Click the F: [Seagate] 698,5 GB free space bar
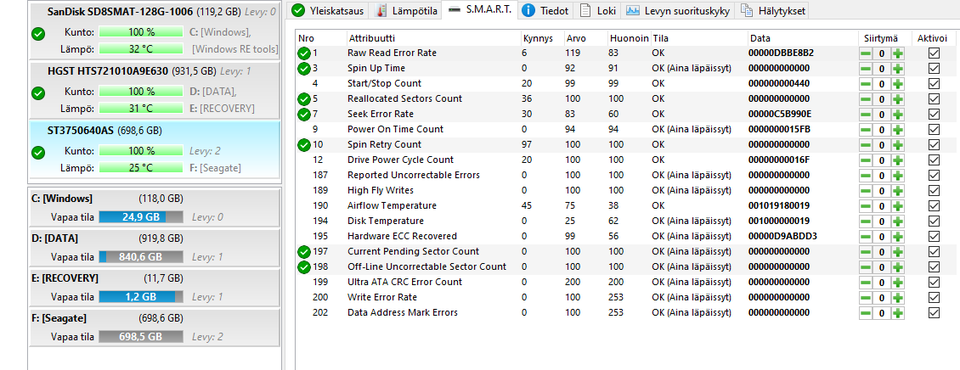Screen dimensions: 960x370 click(x=141, y=337)
